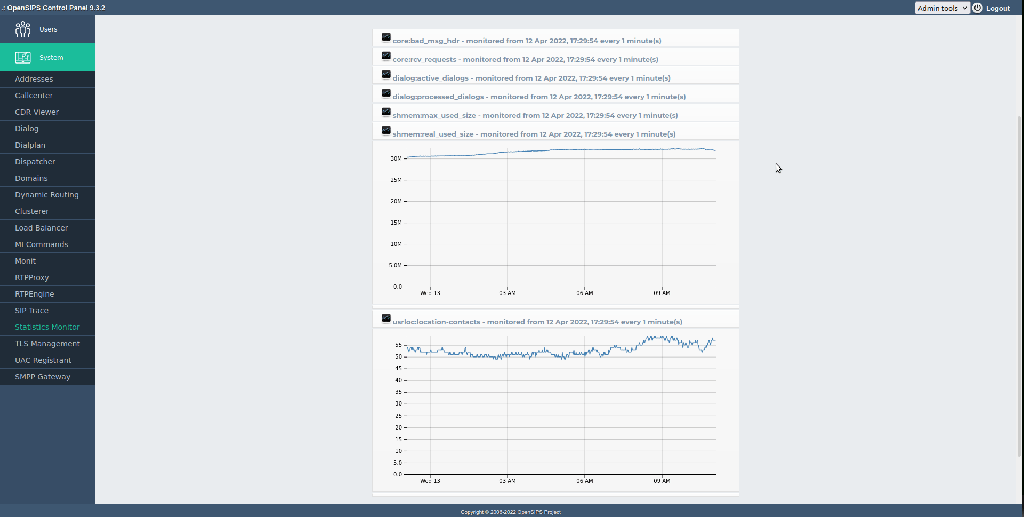This screenshot has height=517, width=1024.
Task: Click the chart icon beside dialog:processed_dialogs
Action: click(x=386, y=94)
